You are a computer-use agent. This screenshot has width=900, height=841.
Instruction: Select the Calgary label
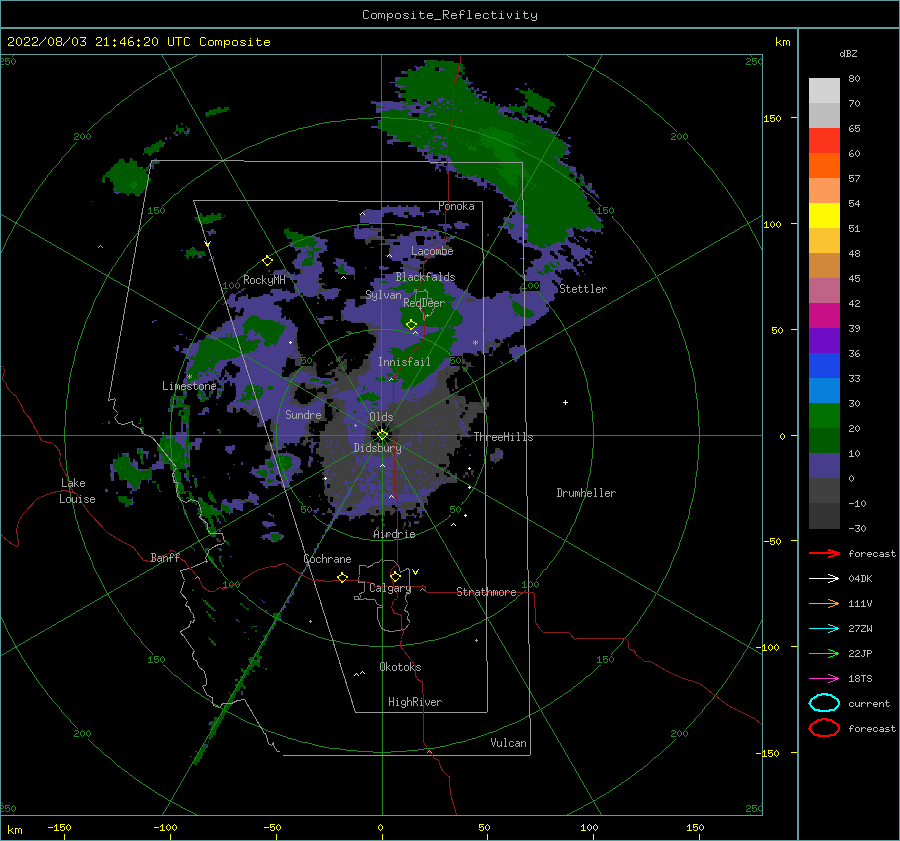pyautogui.click(x=390, y=588)
